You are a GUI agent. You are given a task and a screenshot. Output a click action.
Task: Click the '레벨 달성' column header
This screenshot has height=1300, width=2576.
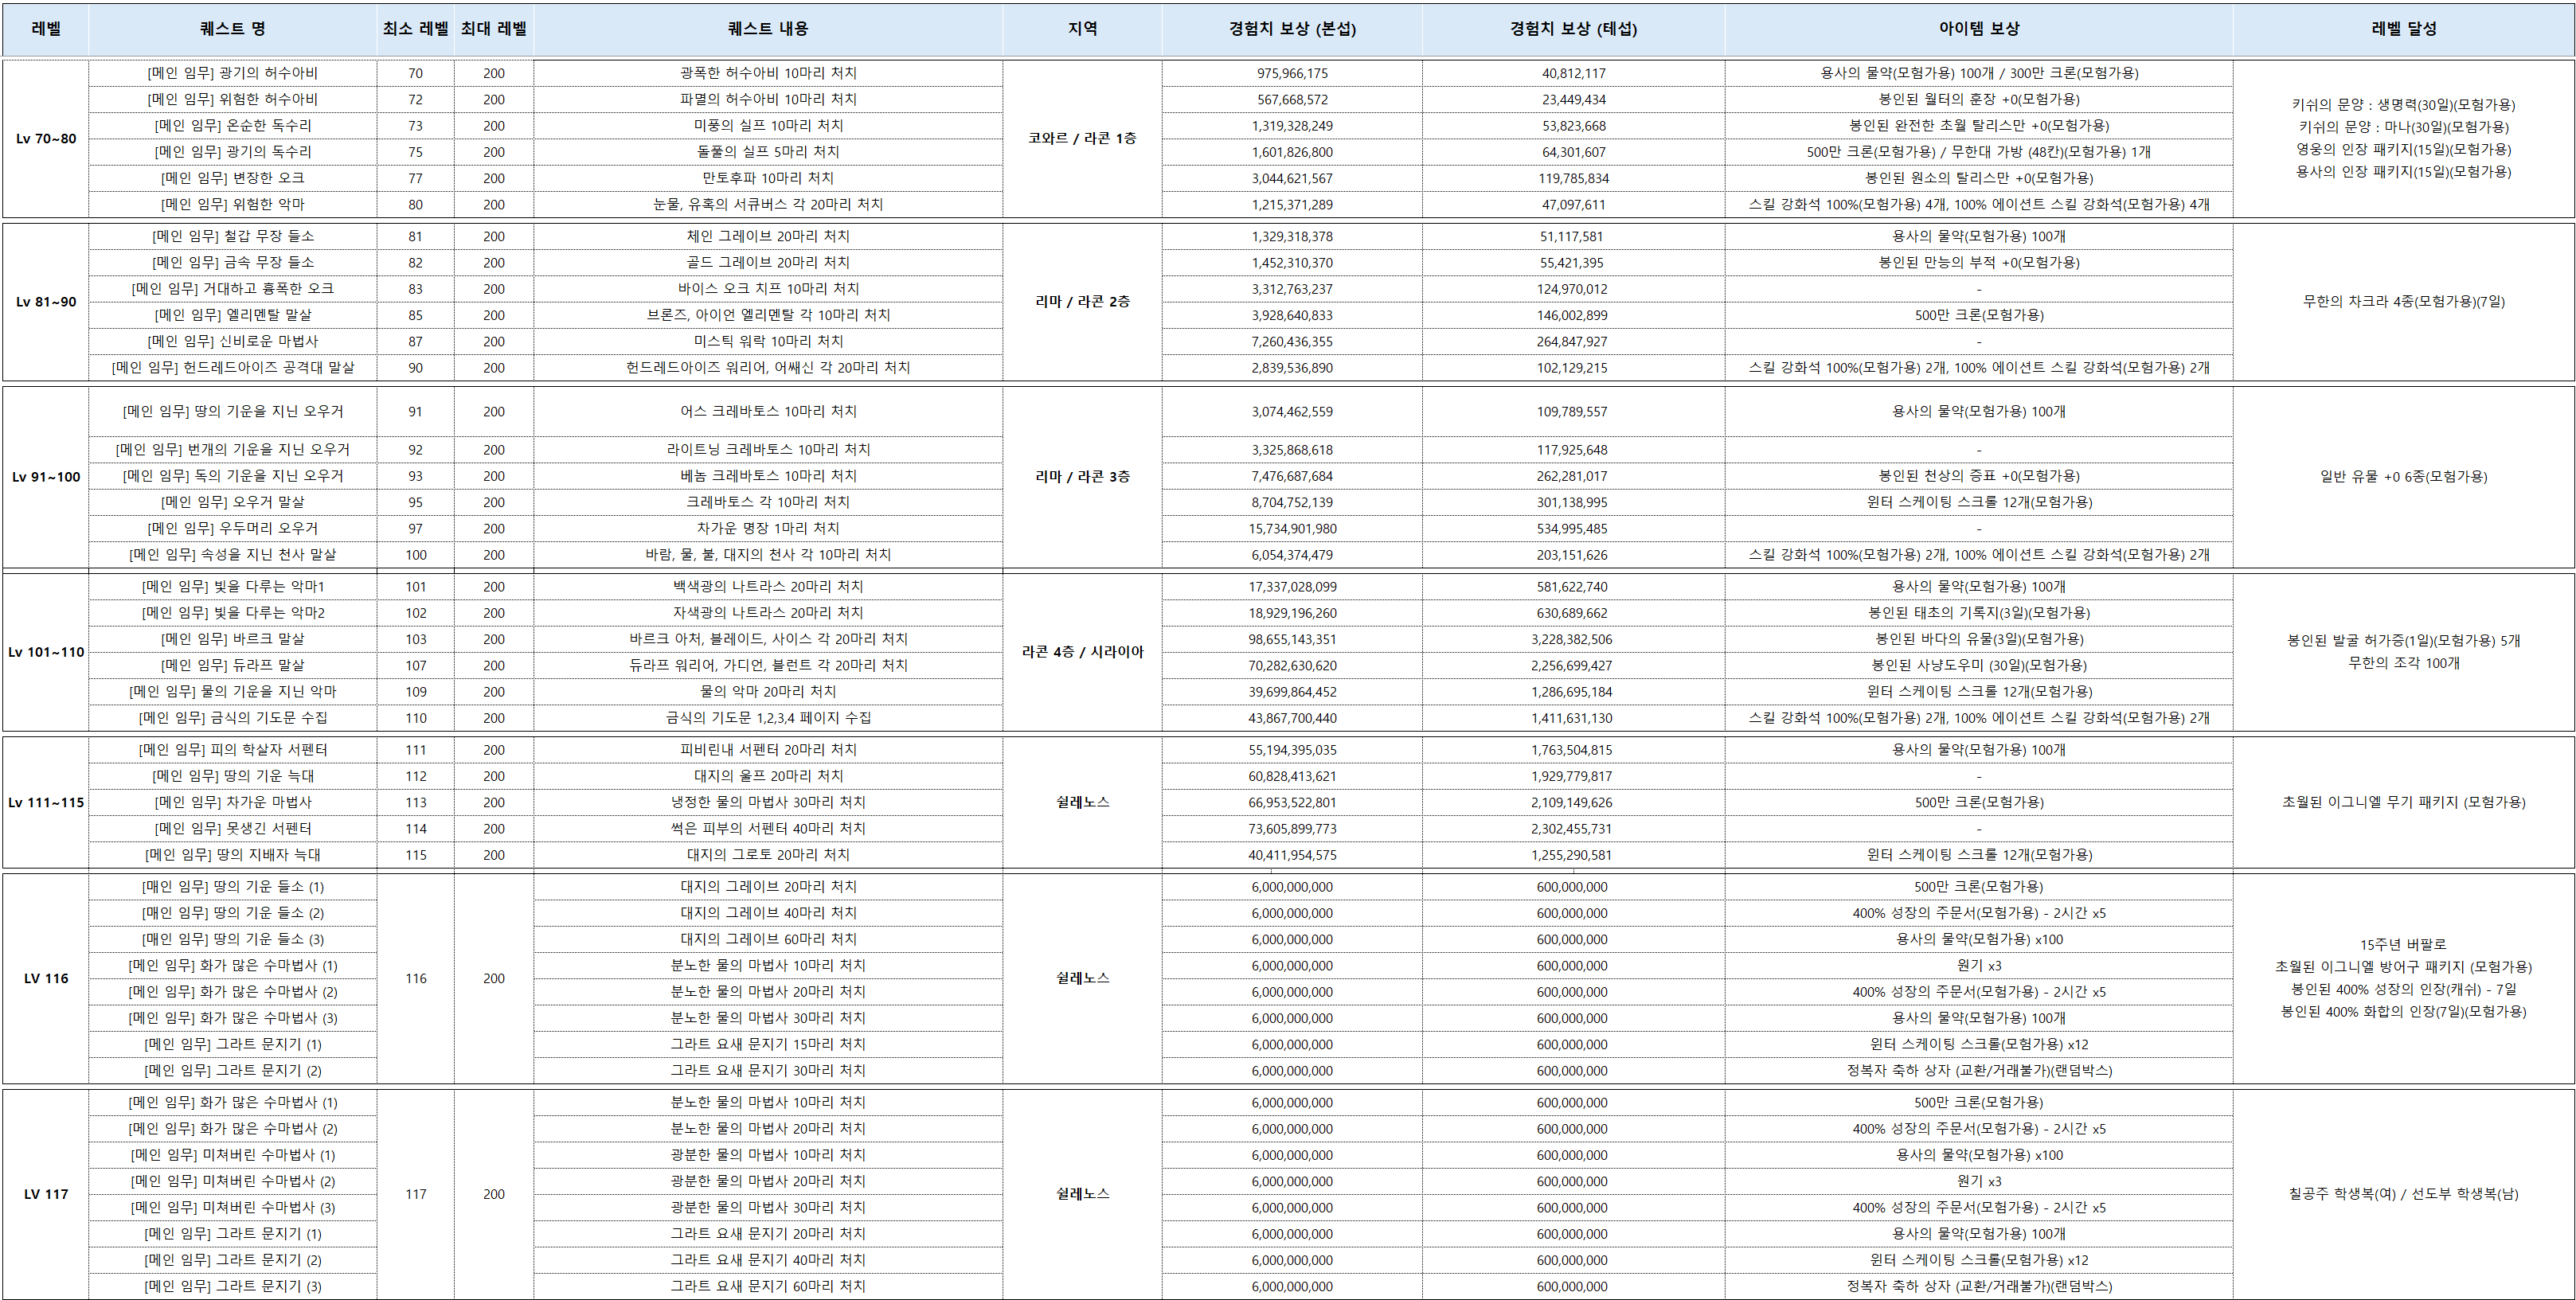click(2403, 29)
